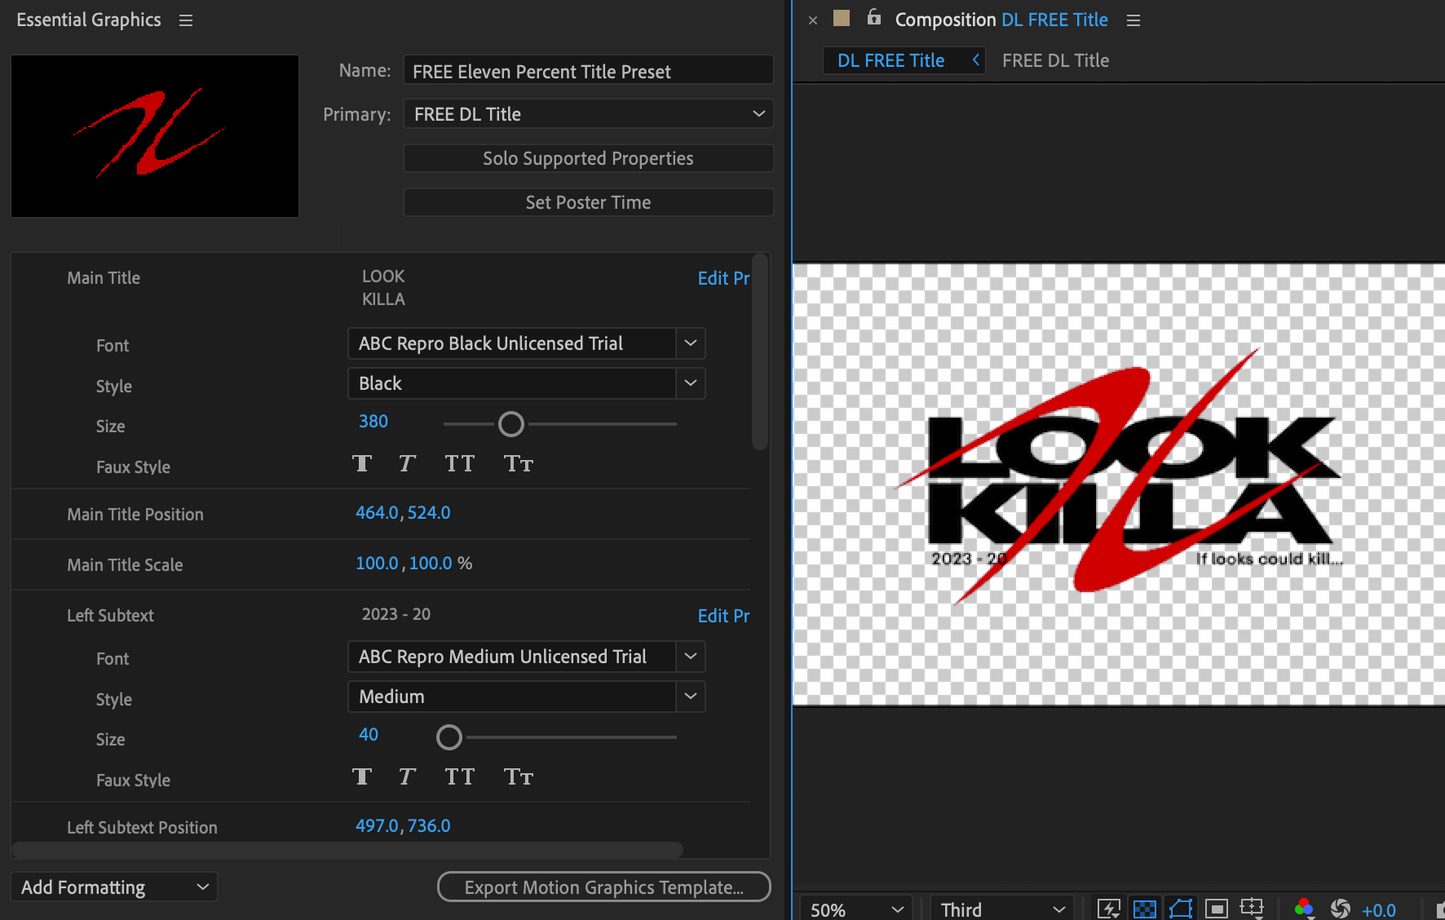This screenshot has height=920, width=1445.
Task: Click the RGB show channel icon
Action: 1303,908
